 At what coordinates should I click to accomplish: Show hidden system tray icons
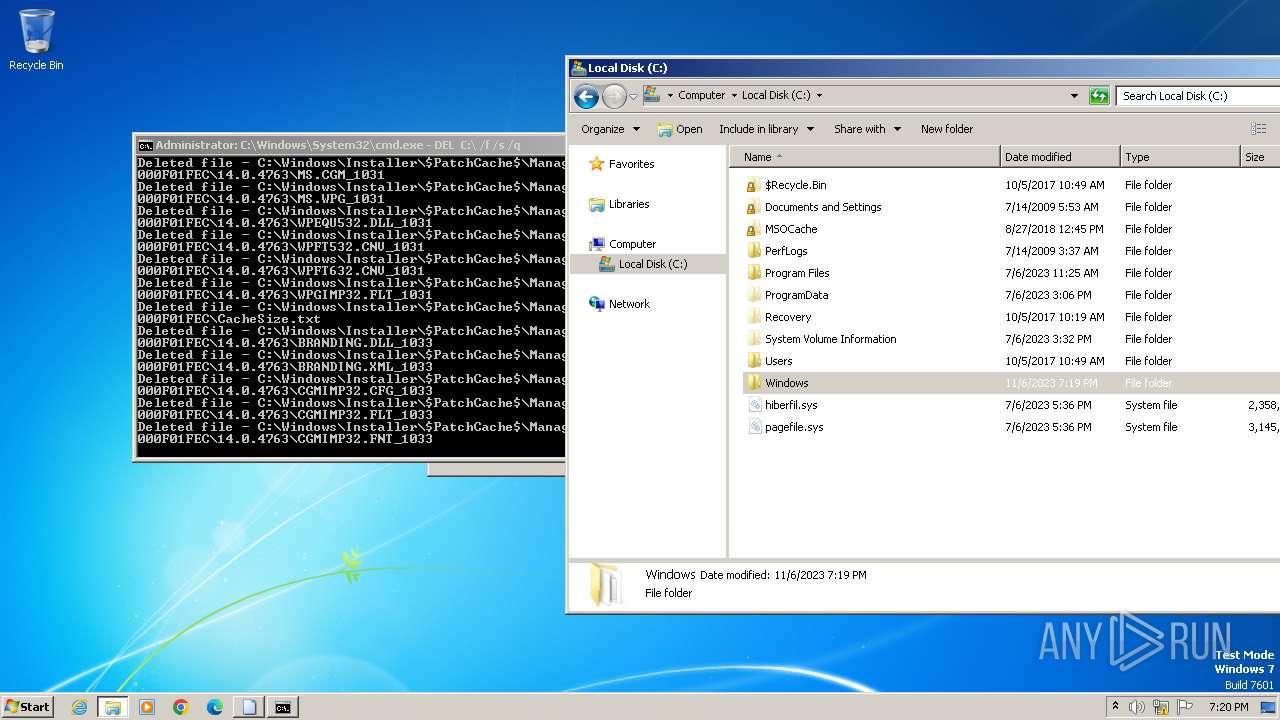1115,707
